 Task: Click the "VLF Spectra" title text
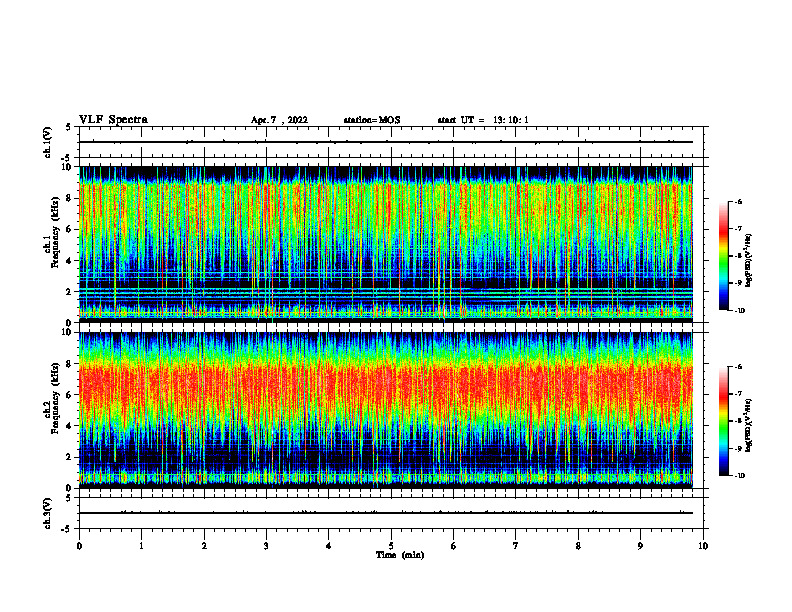[113, 120]
